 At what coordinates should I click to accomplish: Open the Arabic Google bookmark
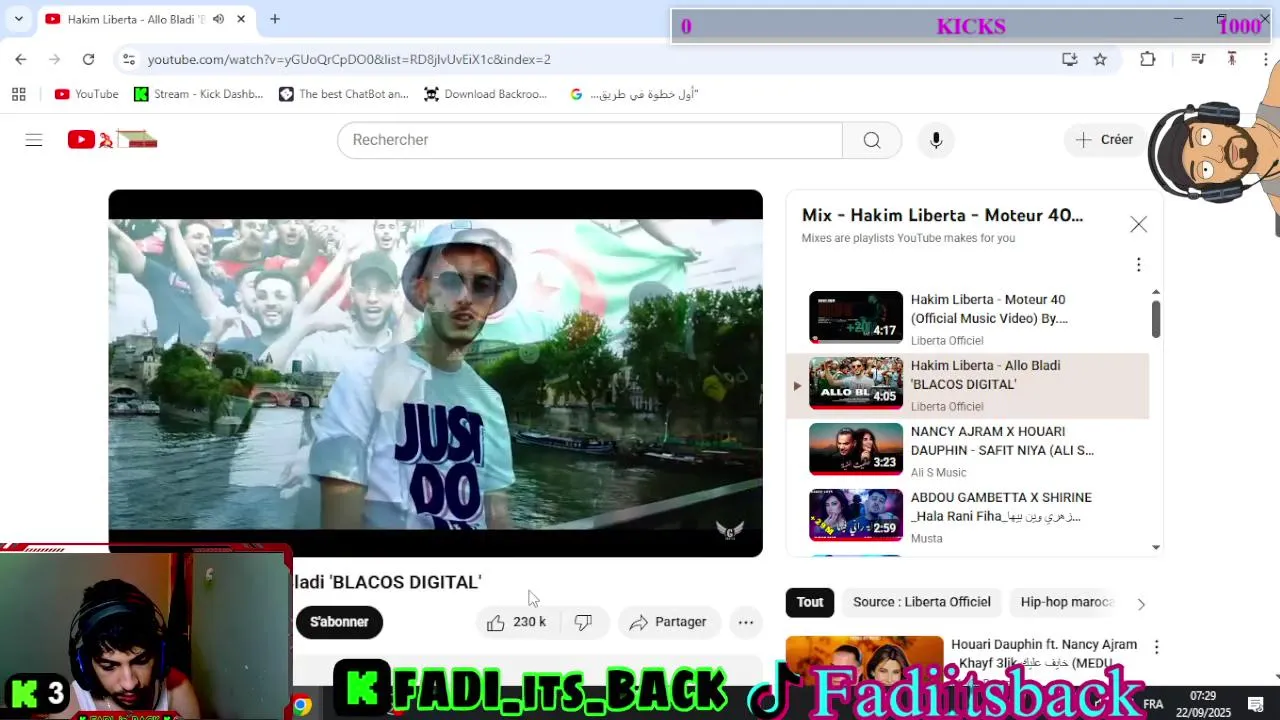point(634,94)
